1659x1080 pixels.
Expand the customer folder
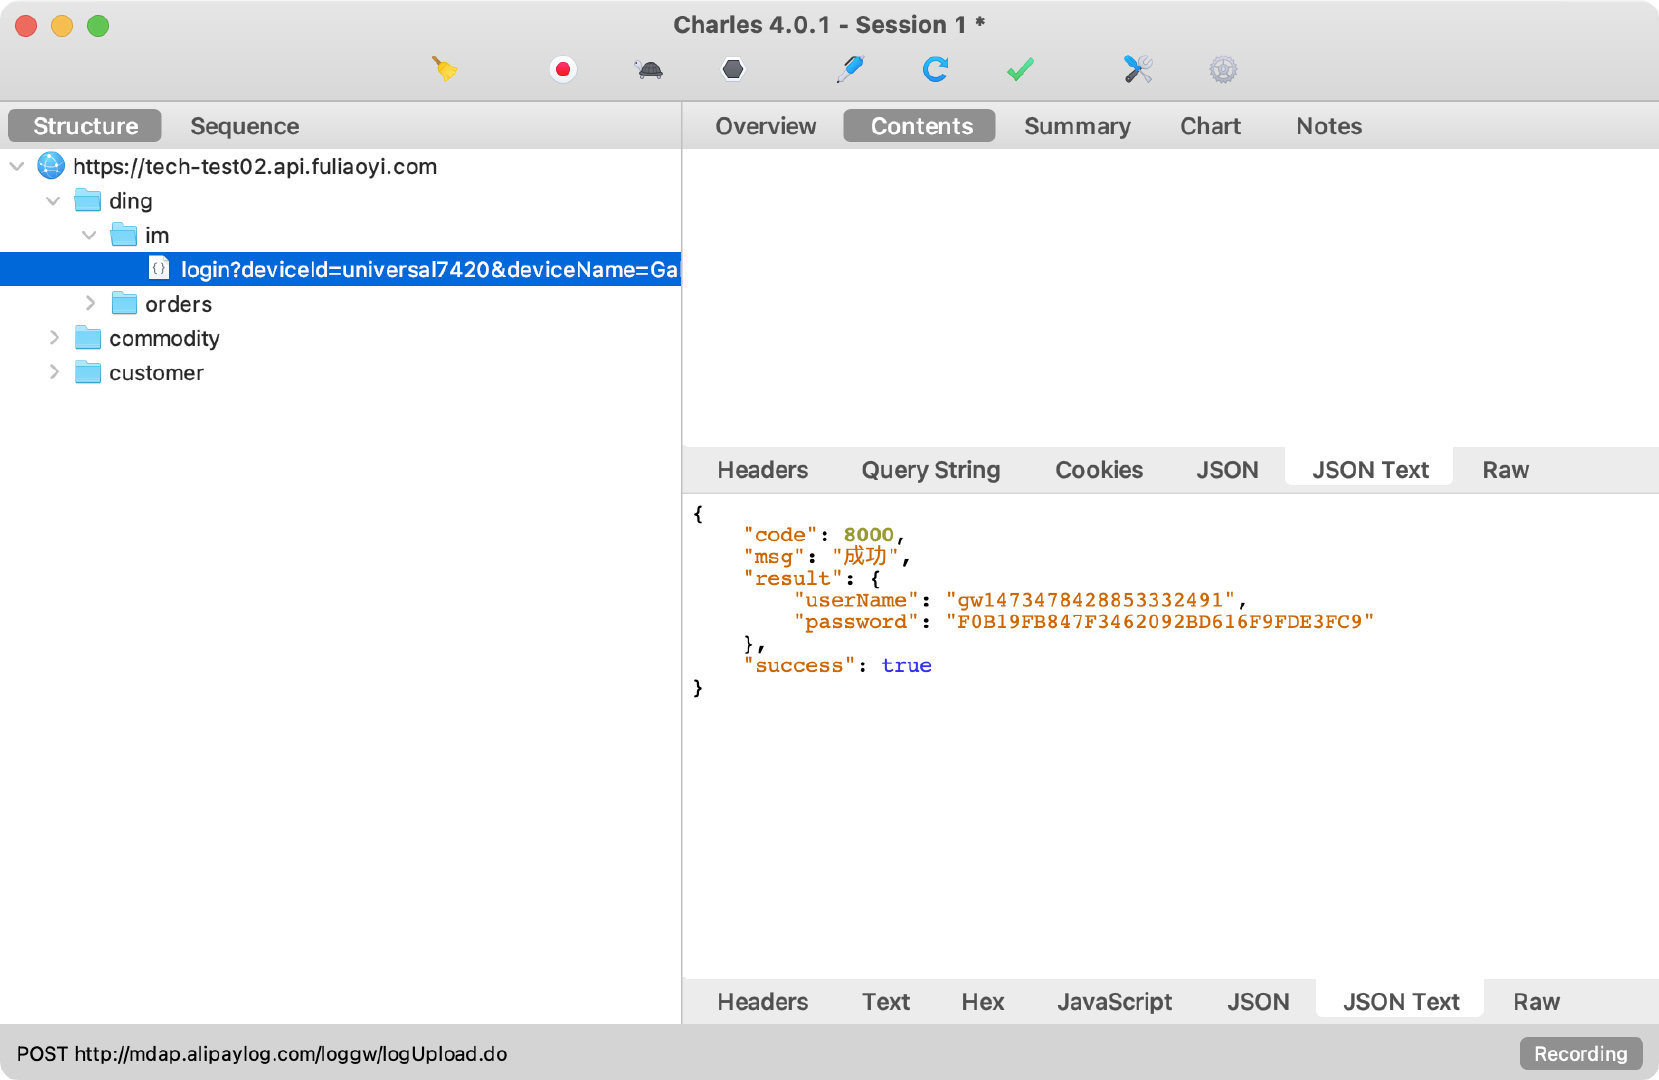54,372
